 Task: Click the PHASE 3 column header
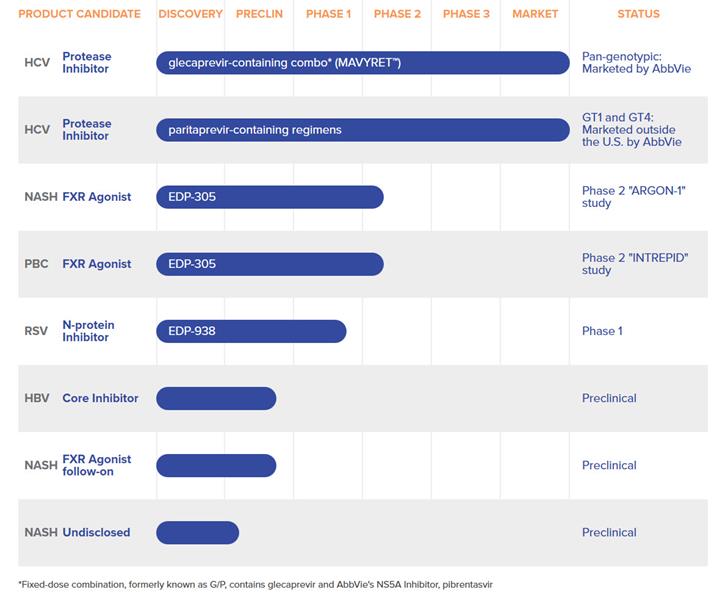pyautogui.click(x=466, y=14)
